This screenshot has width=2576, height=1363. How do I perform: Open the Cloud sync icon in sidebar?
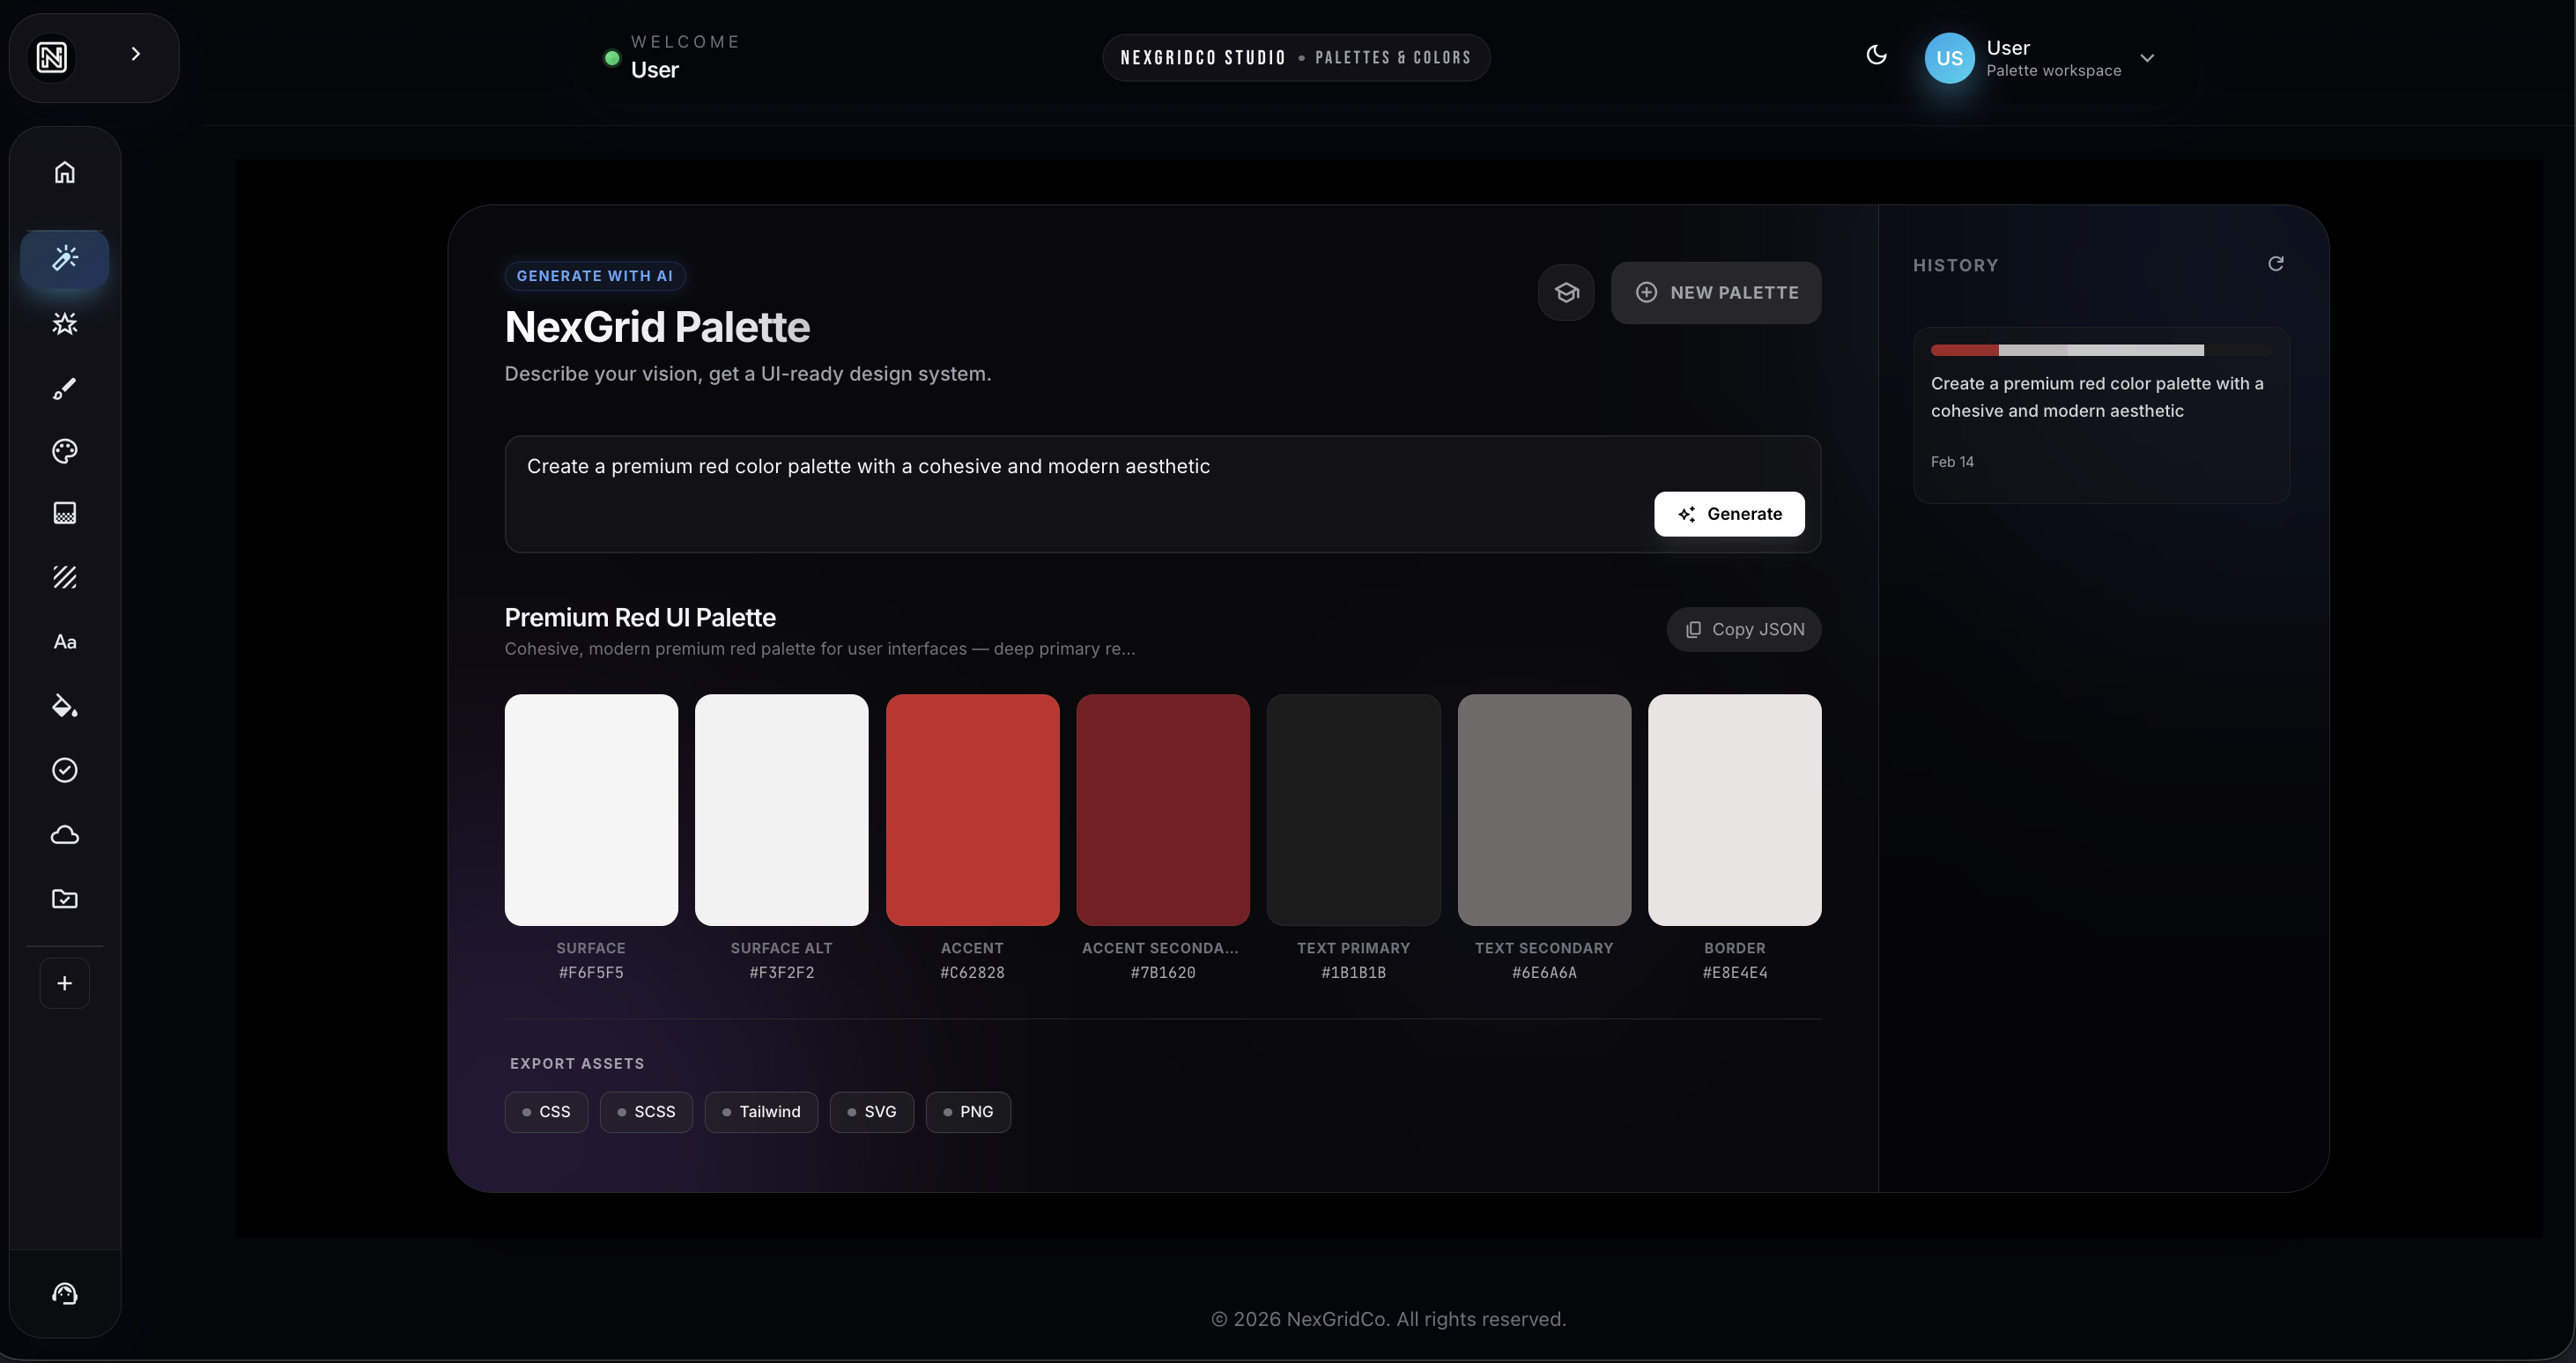point(64,835)
